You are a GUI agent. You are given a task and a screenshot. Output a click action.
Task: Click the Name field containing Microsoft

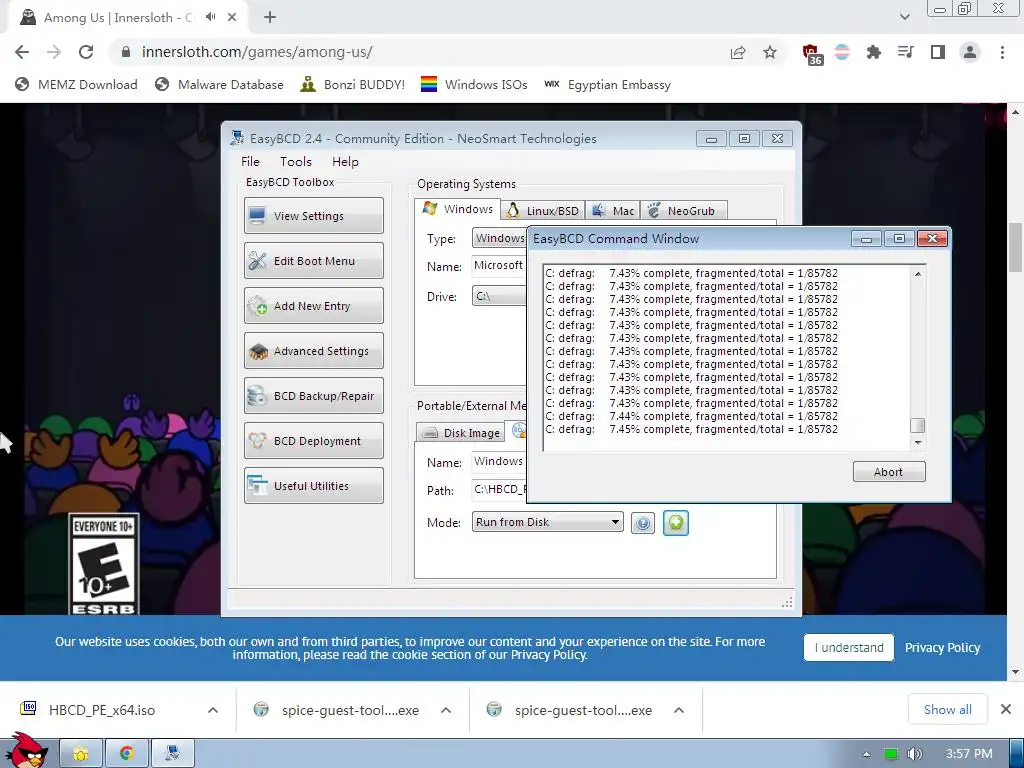tap(499, 265)
